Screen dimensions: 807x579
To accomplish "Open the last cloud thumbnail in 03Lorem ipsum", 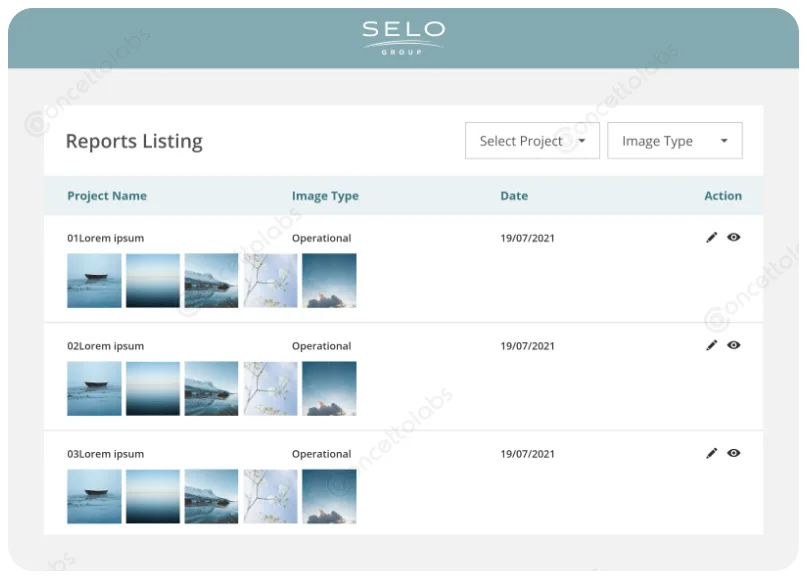I will (x=329, y=496).
